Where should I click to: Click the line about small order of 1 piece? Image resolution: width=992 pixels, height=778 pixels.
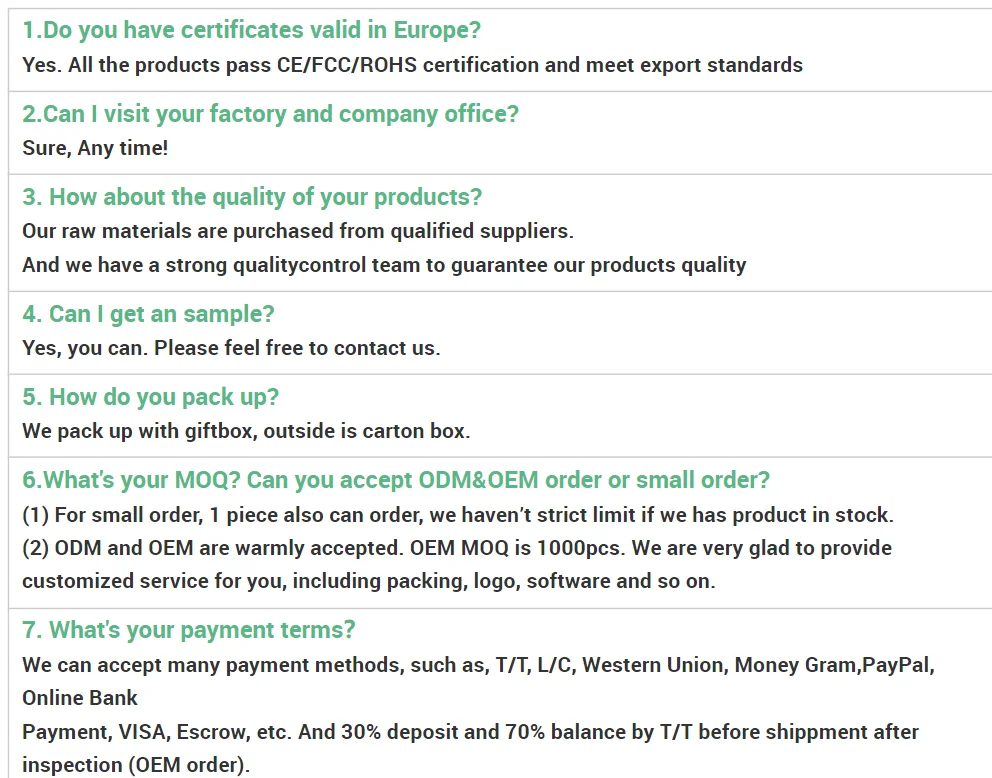coord(458,515)
